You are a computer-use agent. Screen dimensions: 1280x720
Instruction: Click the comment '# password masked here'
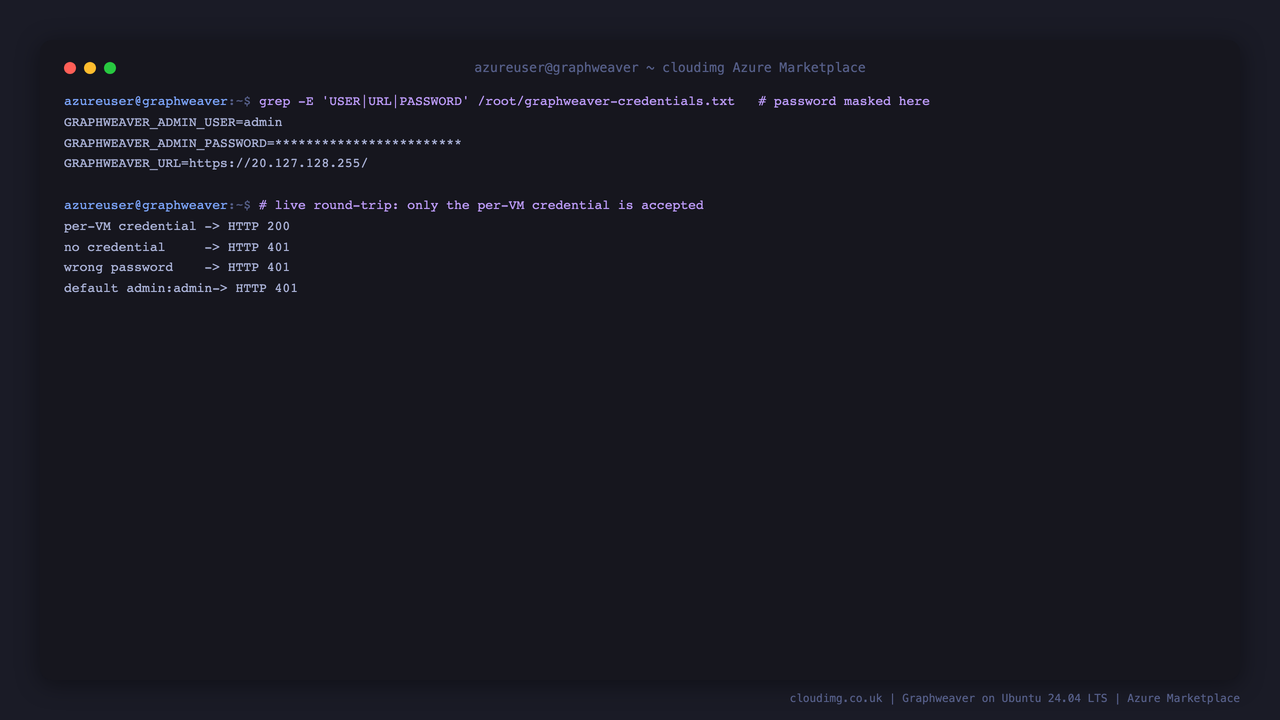pyautogui.click(x=844, y=101)
